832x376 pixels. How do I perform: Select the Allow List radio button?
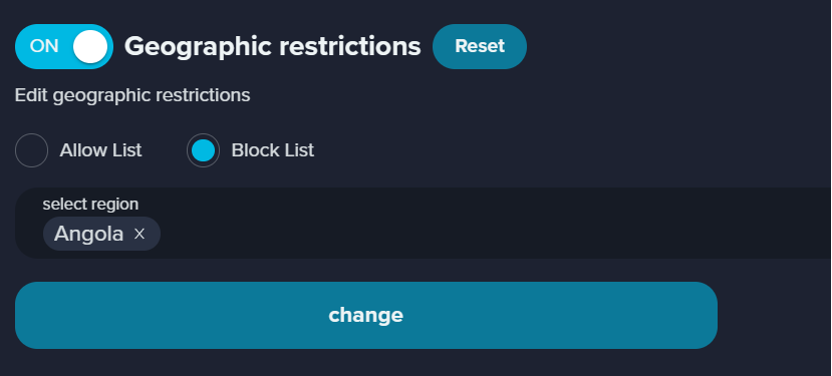pos(31,151)
